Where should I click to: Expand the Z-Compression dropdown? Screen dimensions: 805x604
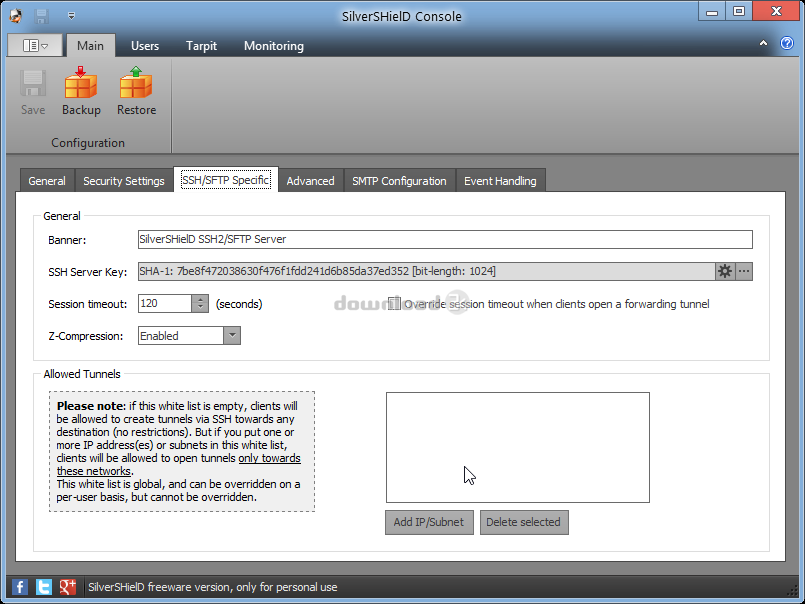coord(232,336)
